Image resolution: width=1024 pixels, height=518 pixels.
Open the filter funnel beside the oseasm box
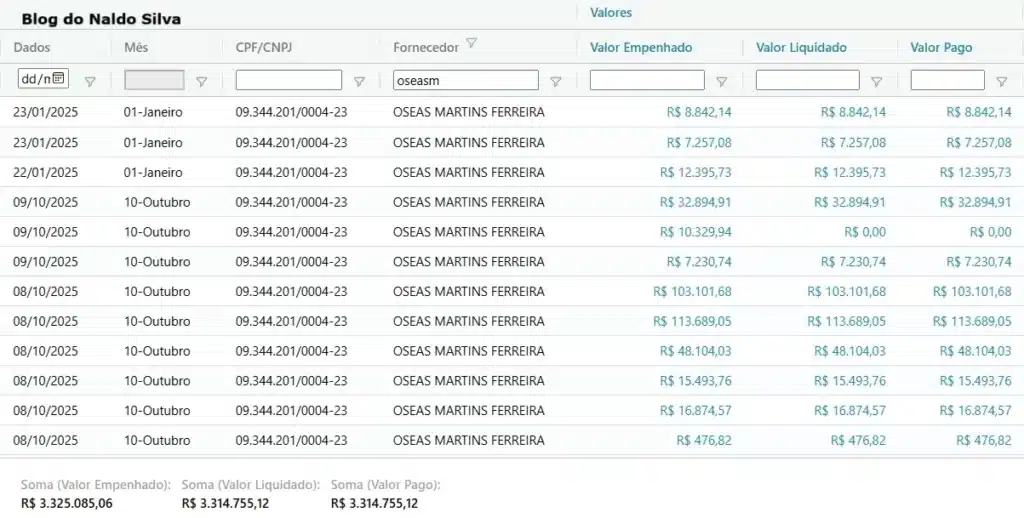point(556,82)
